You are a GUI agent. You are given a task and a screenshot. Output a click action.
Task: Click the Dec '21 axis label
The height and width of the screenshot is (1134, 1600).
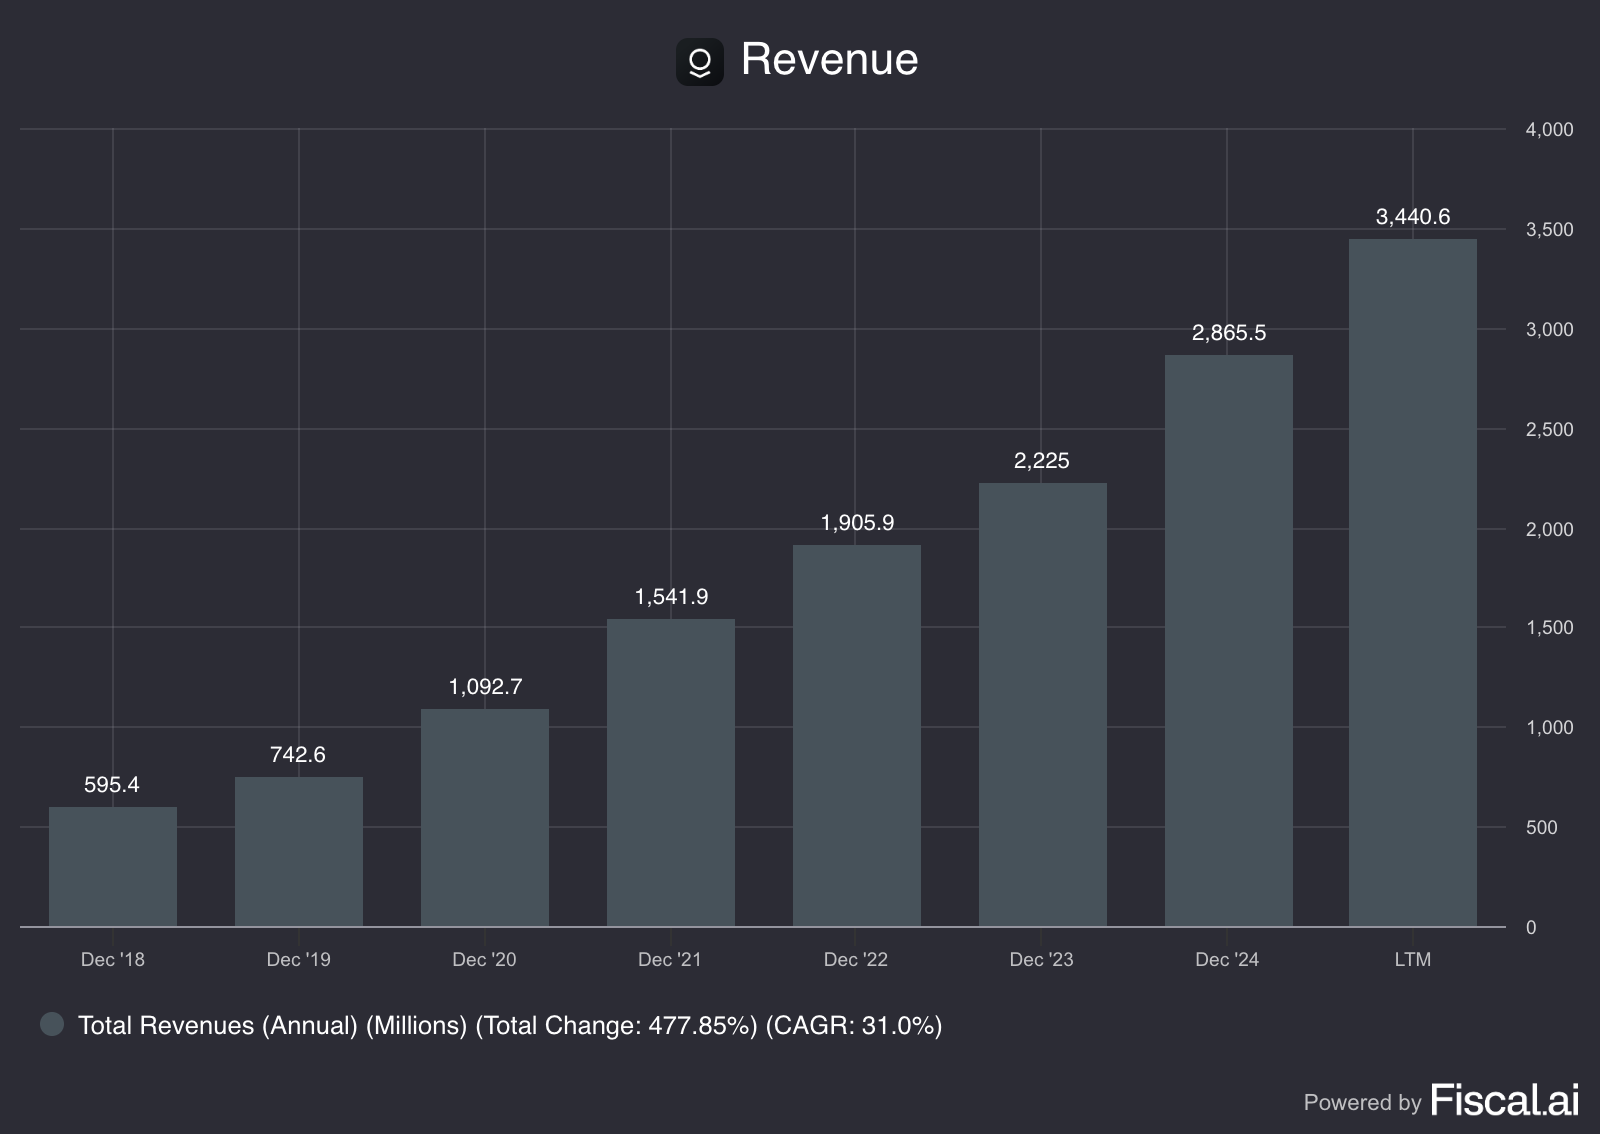tap(670, 959)
